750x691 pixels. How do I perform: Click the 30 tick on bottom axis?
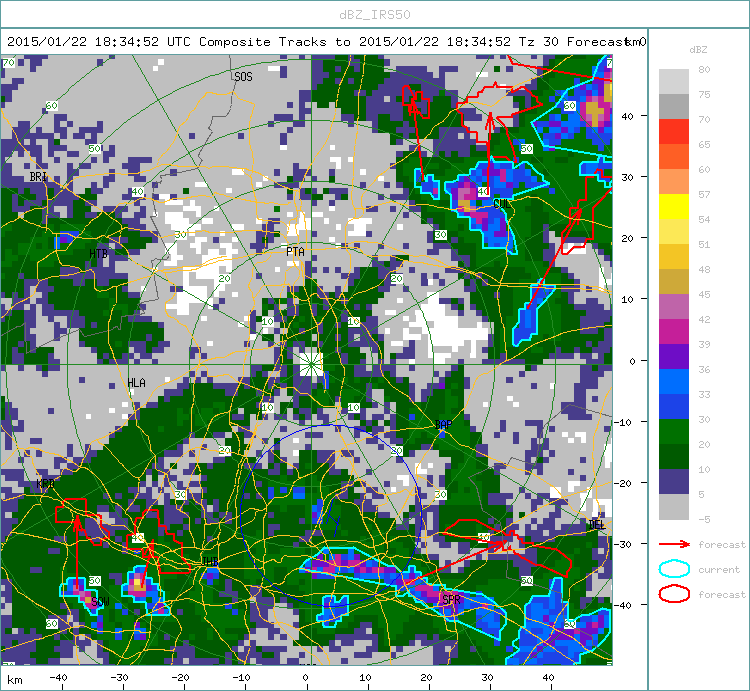point(487,677)
